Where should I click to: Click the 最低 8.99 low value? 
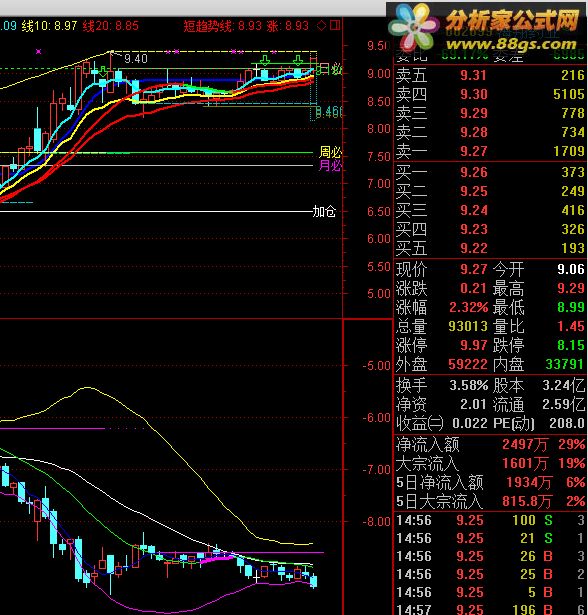[571, 307]
